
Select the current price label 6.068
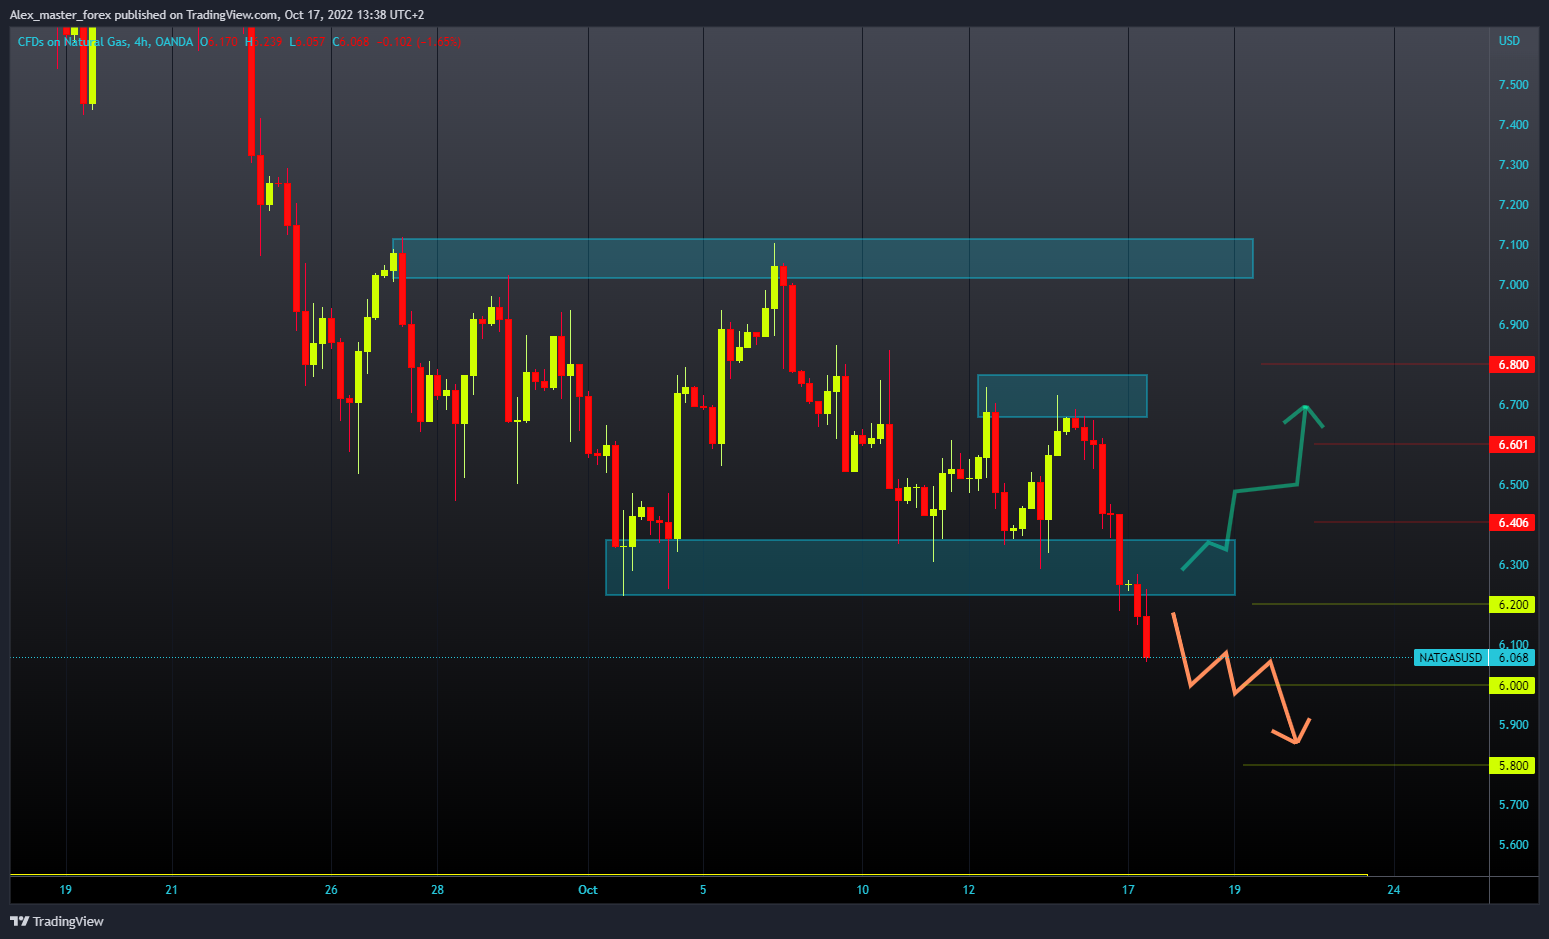coord(1512,658)
